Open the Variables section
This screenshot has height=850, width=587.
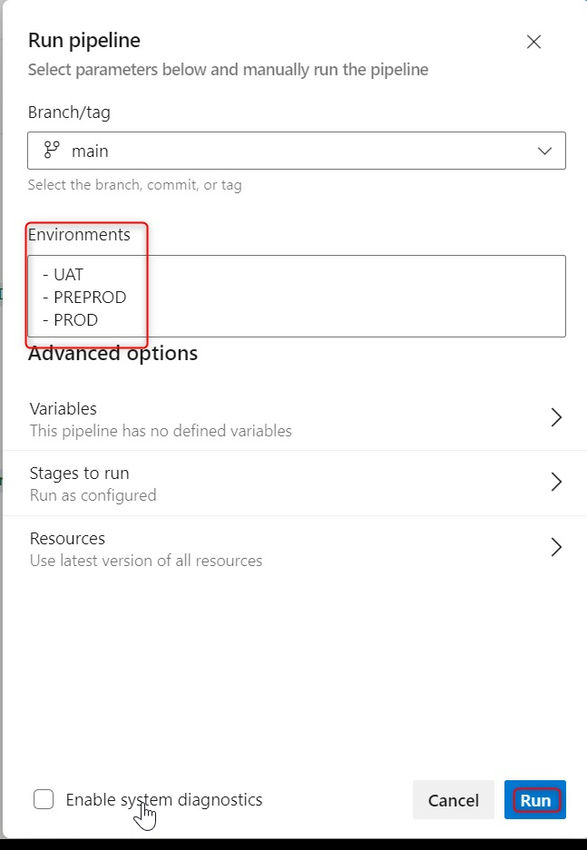point(295,418)
